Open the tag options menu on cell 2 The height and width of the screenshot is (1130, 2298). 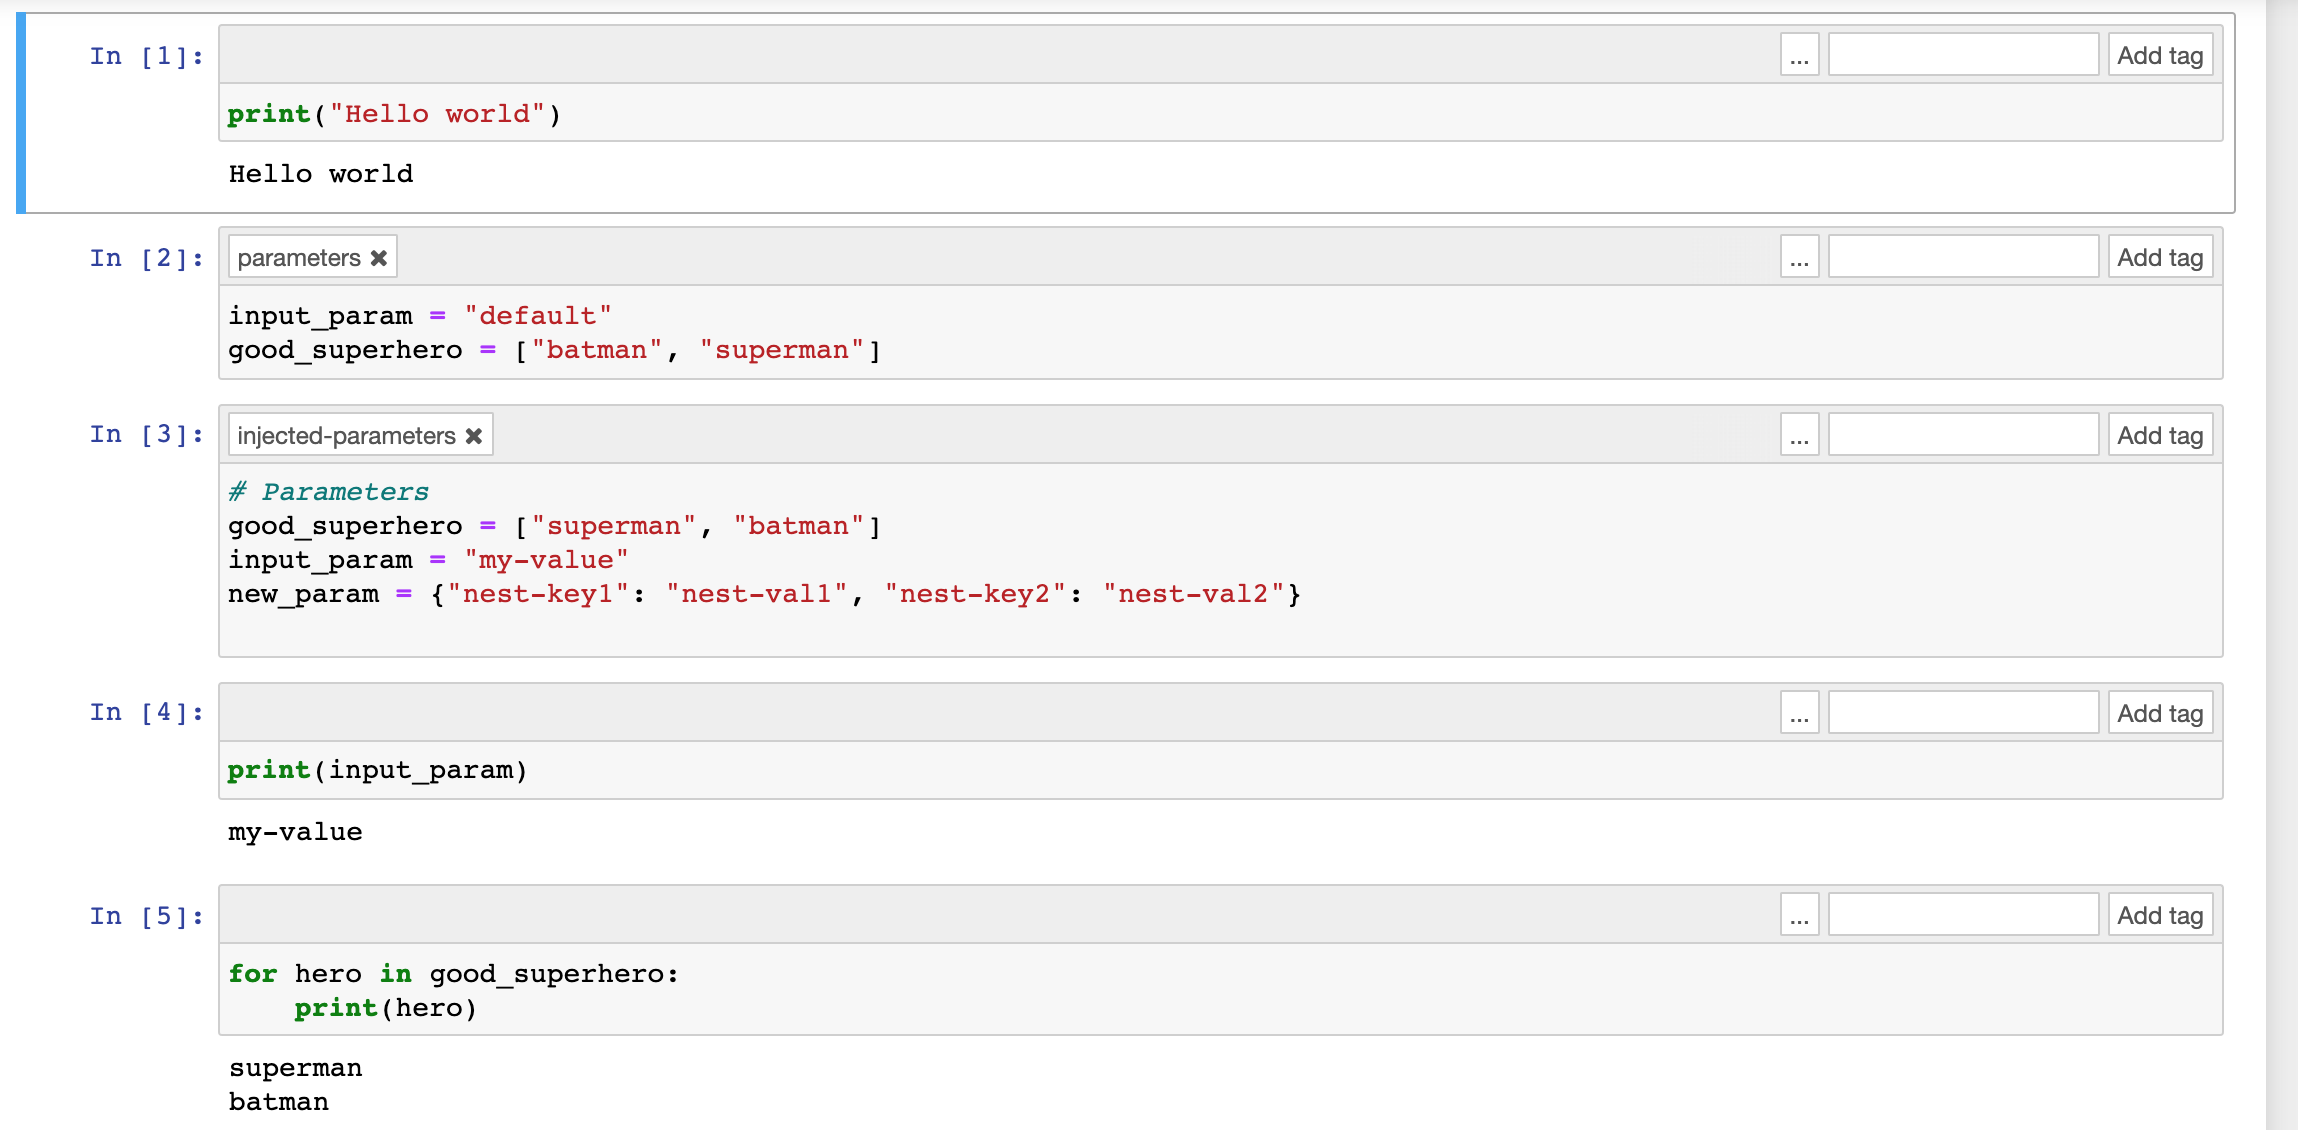1798,257
